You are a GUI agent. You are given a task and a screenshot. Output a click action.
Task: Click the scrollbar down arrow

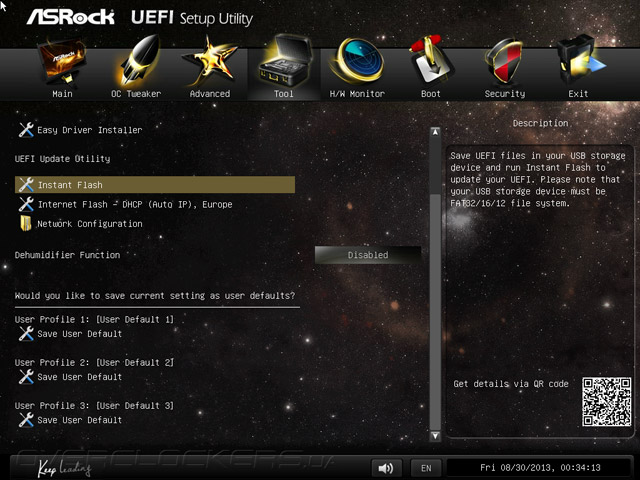click(436, 436)
